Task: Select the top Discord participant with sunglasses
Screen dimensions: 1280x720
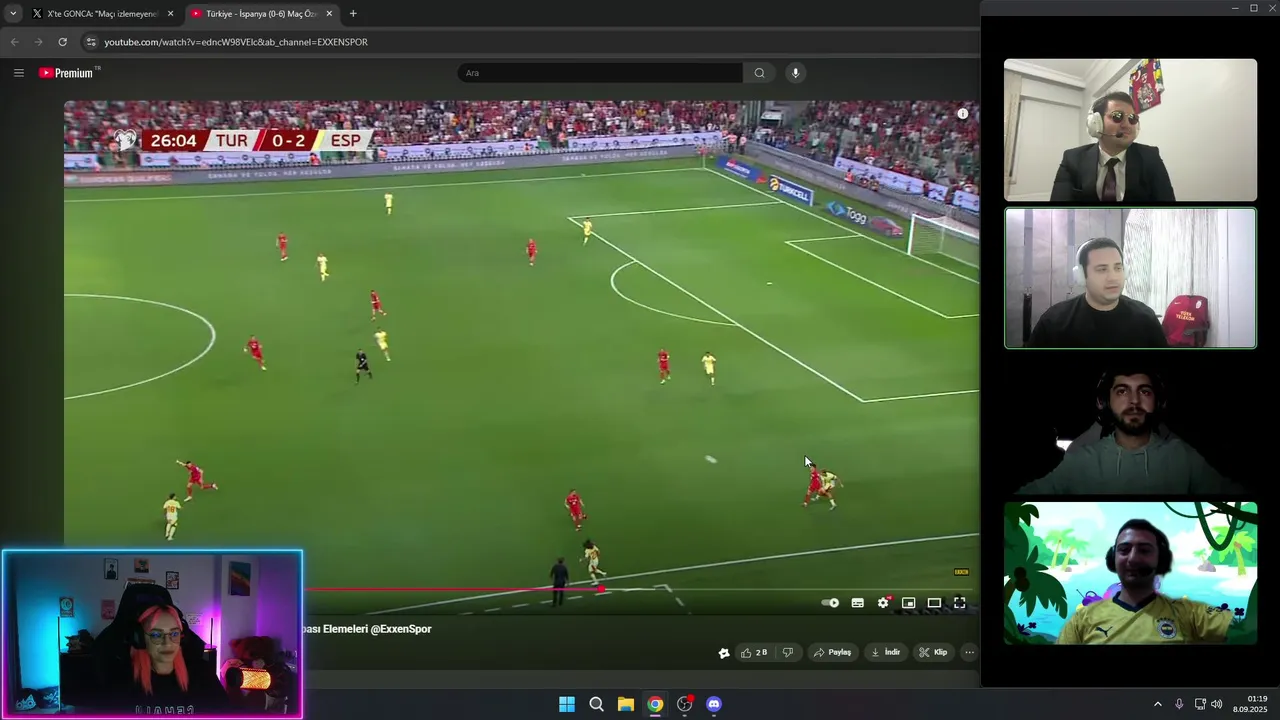Action: point(1130,130)
